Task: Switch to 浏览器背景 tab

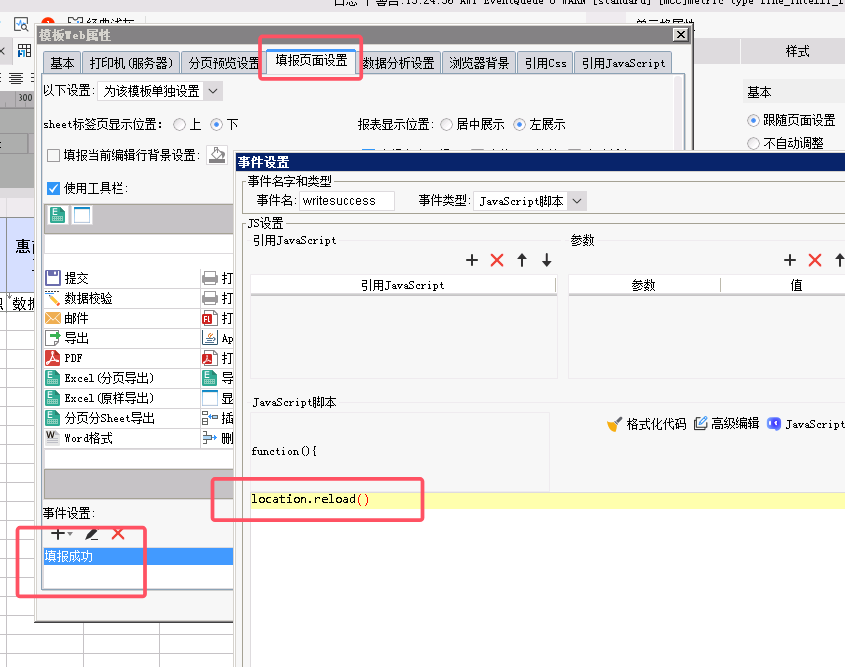Action: (479, 63)
